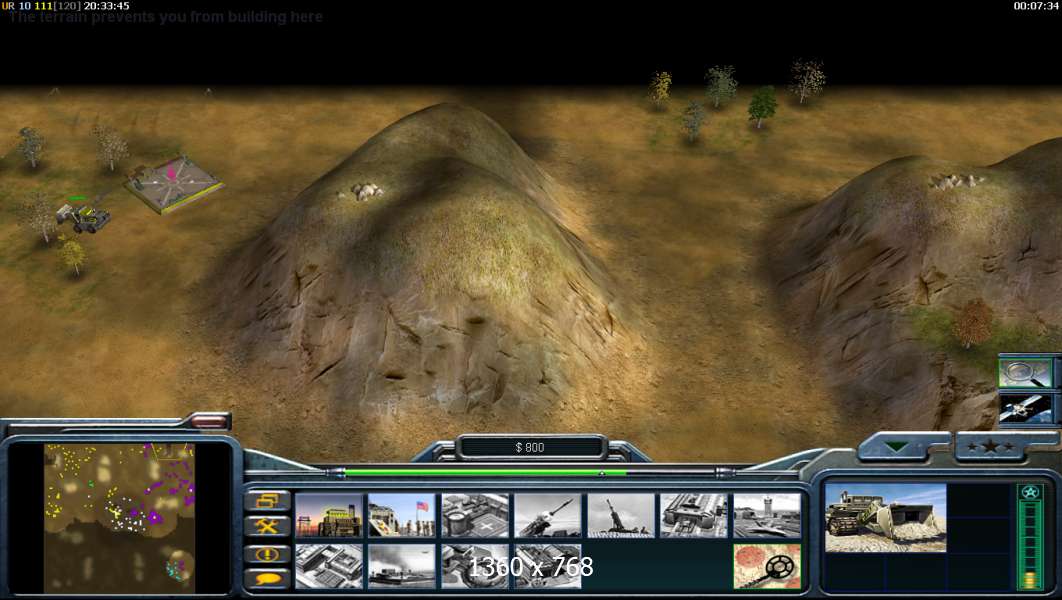Select the War Factory build icon
Viewport: 1062px width, 600px height.
[694, 516]
